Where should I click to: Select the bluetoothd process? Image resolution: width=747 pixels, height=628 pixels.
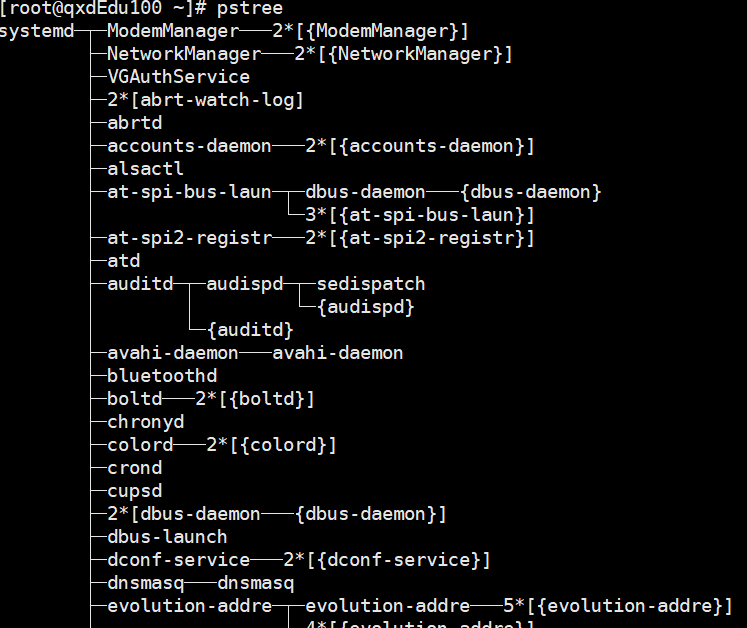162,376
